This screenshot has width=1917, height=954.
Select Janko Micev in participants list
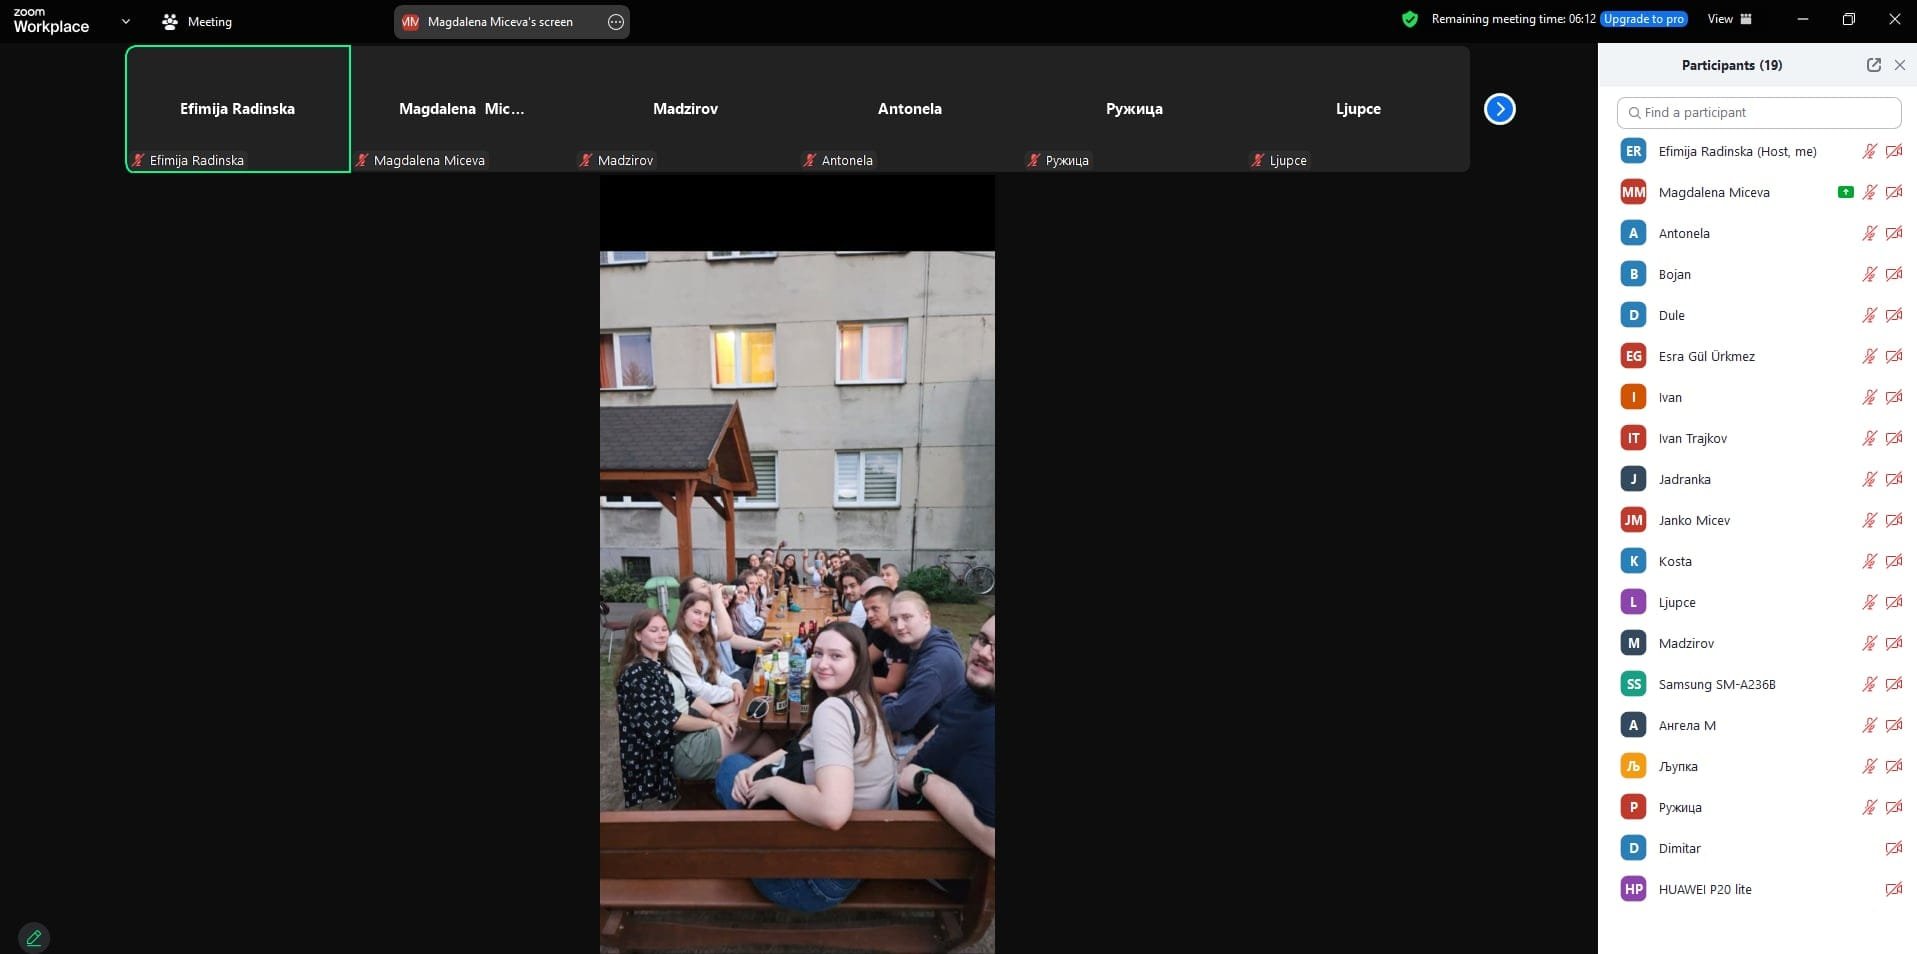pos(1758,521)
